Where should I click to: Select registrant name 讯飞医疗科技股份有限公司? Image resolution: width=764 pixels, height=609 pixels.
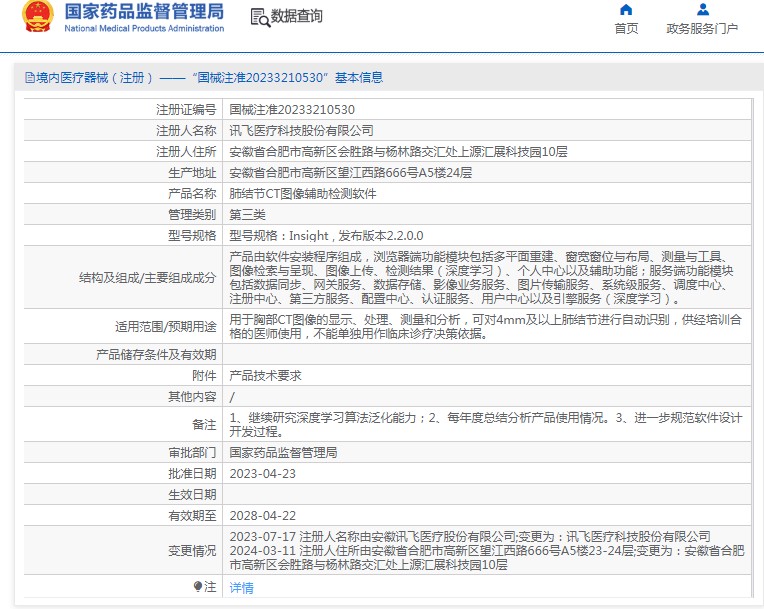[x=302, y=131]
